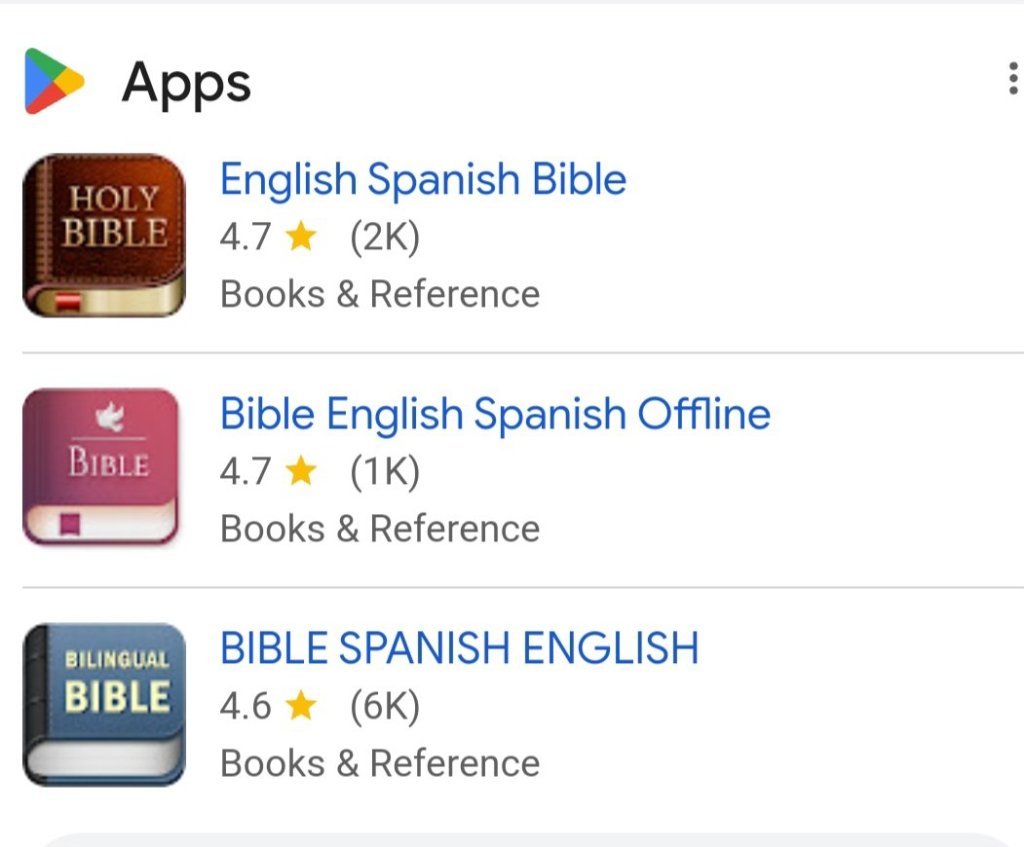1024x847 pixels.
Task: Open the three-dot more options menu
Action: click(1012, 79)
